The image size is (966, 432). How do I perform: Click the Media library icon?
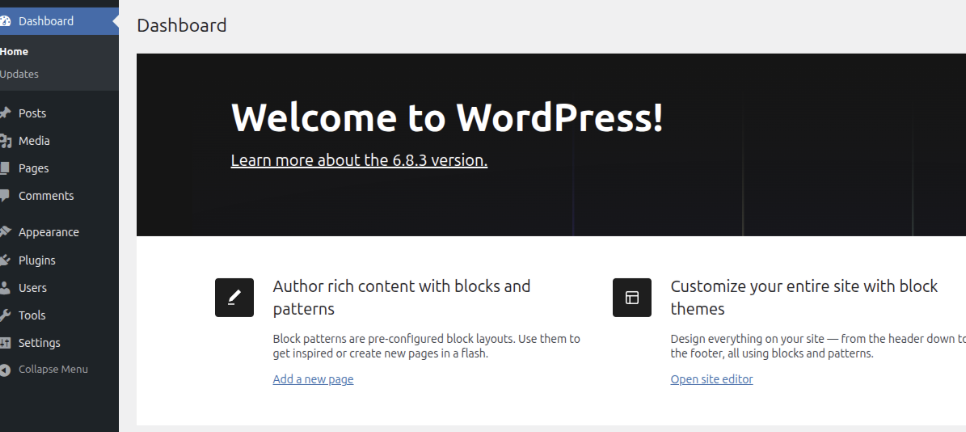[5, 141]
